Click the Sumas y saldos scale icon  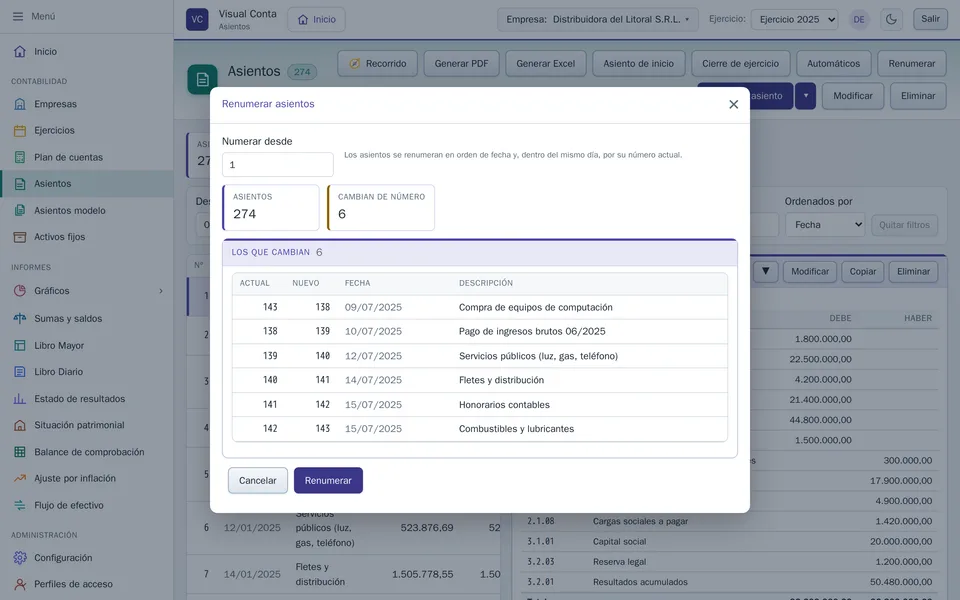[x=20, y=318]
